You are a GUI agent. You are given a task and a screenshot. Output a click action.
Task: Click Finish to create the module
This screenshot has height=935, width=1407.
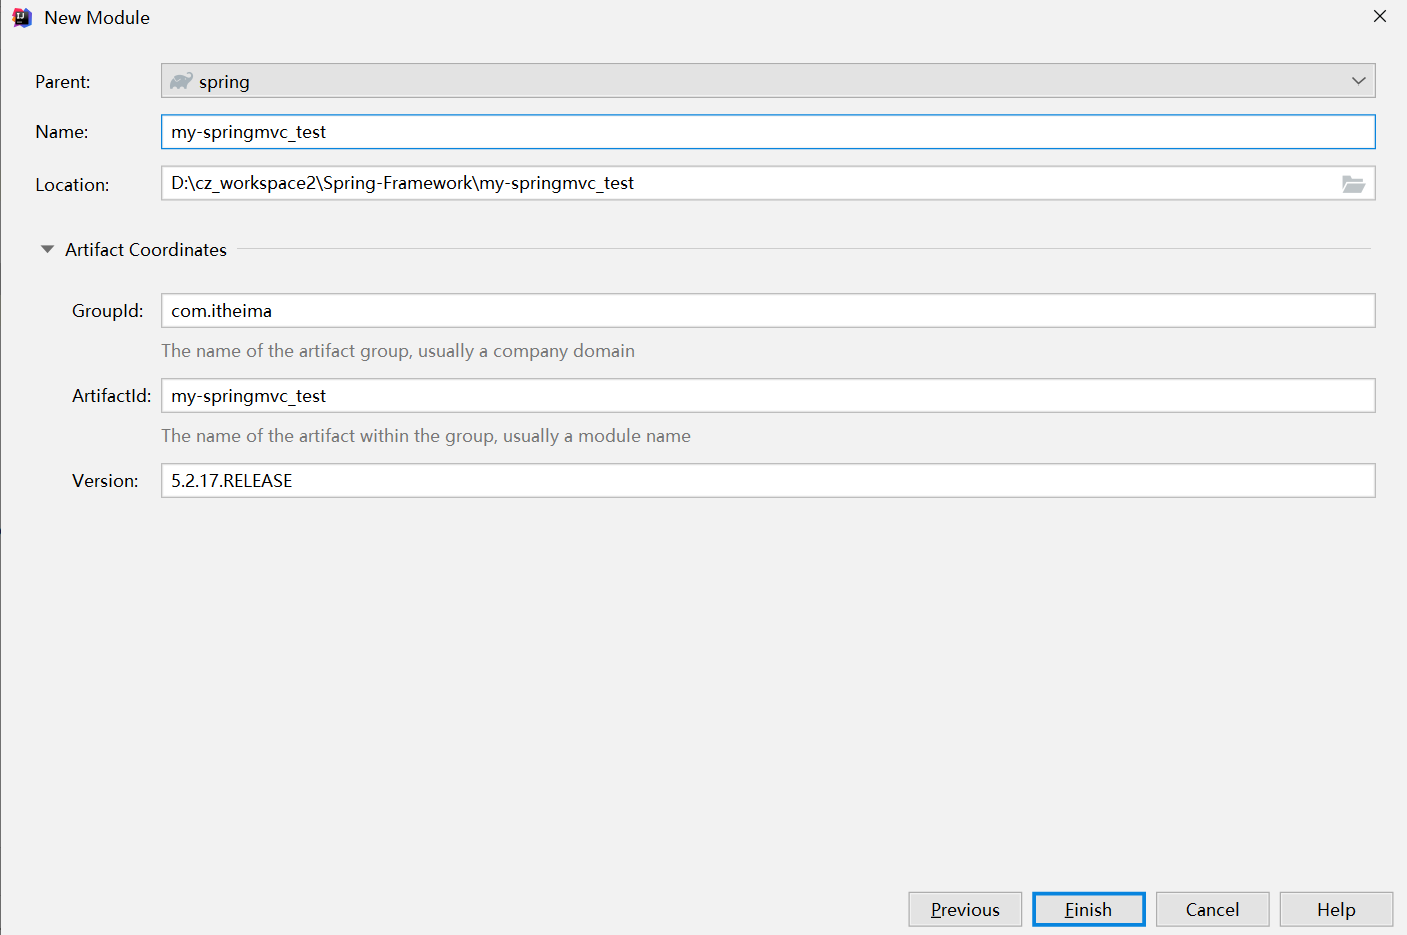[x=1088, y=909]
